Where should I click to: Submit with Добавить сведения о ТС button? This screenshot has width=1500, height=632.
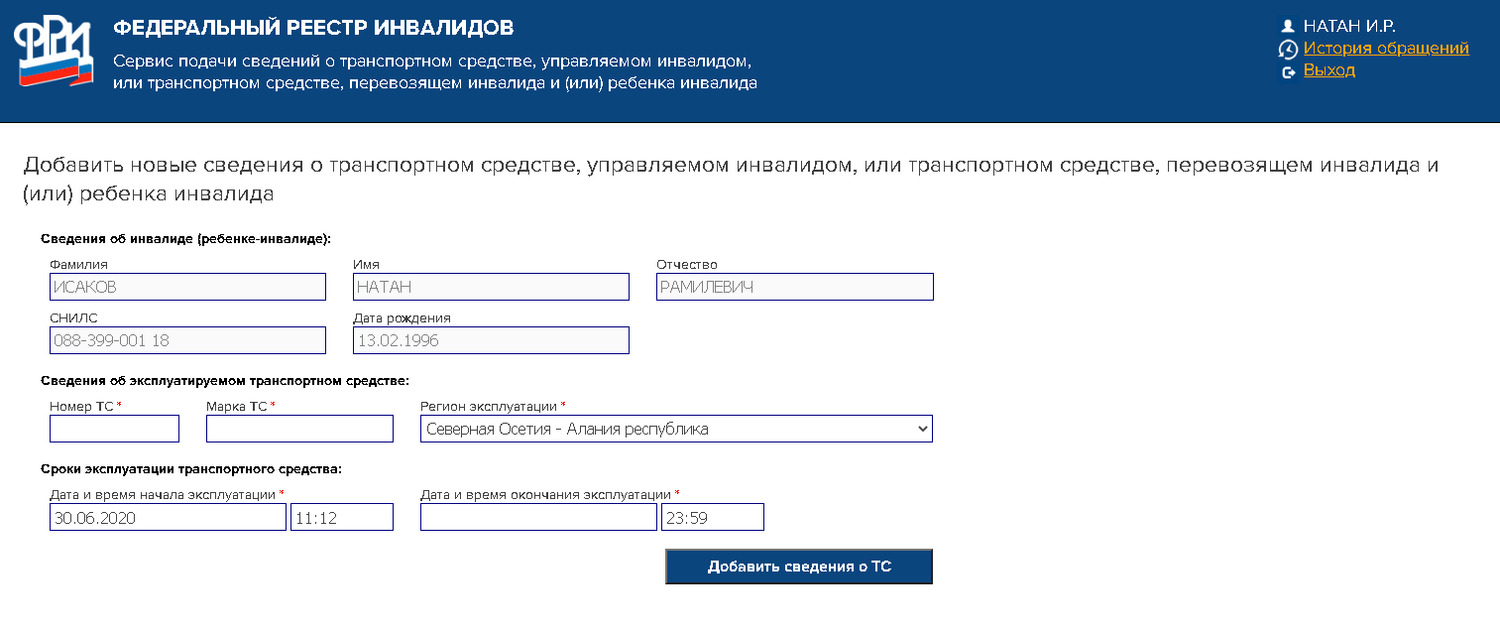[x=799, y=566]
